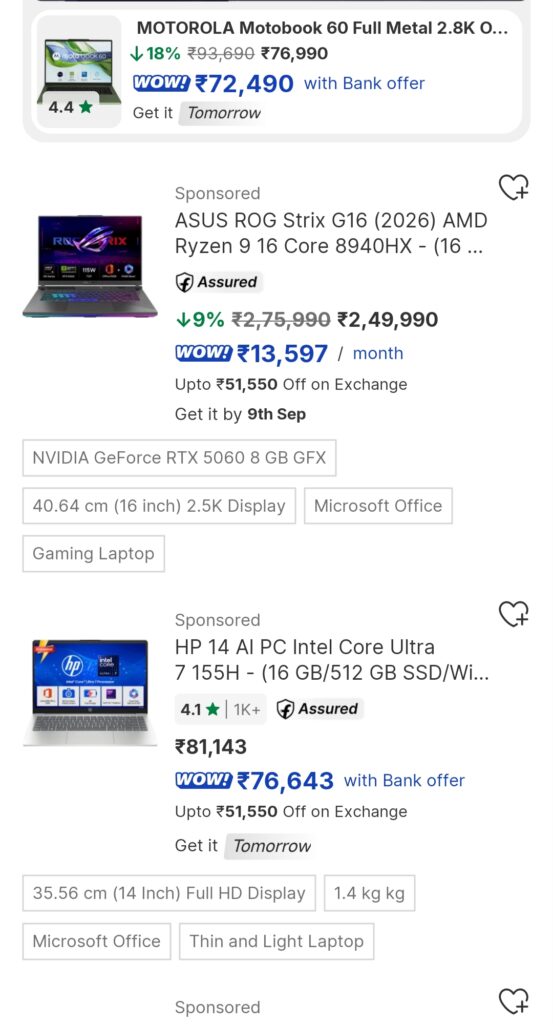Add ASUS ROG Strix G16 to wishlist
Image resolution: width=553 pixels, height=1024 pixels.
point(514,187)
